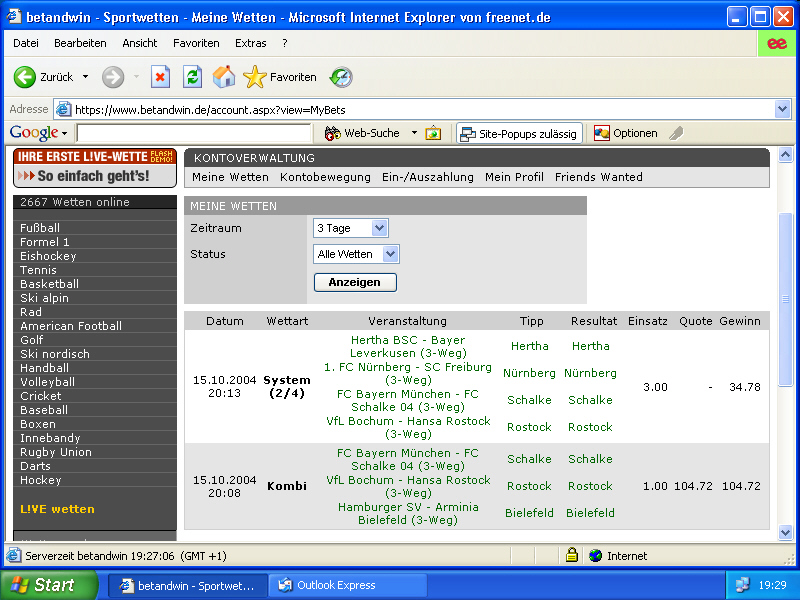This screenshot has width=800, height=600.
Task: Open the Fußball sidebar link
Action: coord(40,228)
